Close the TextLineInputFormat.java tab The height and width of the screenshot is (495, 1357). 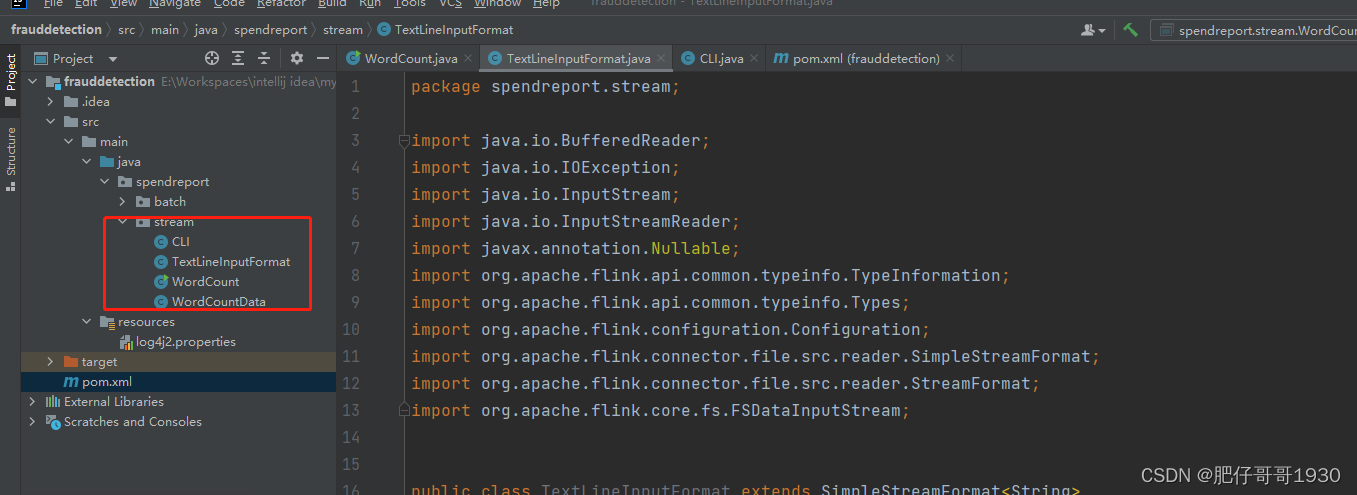pos(663,59)
